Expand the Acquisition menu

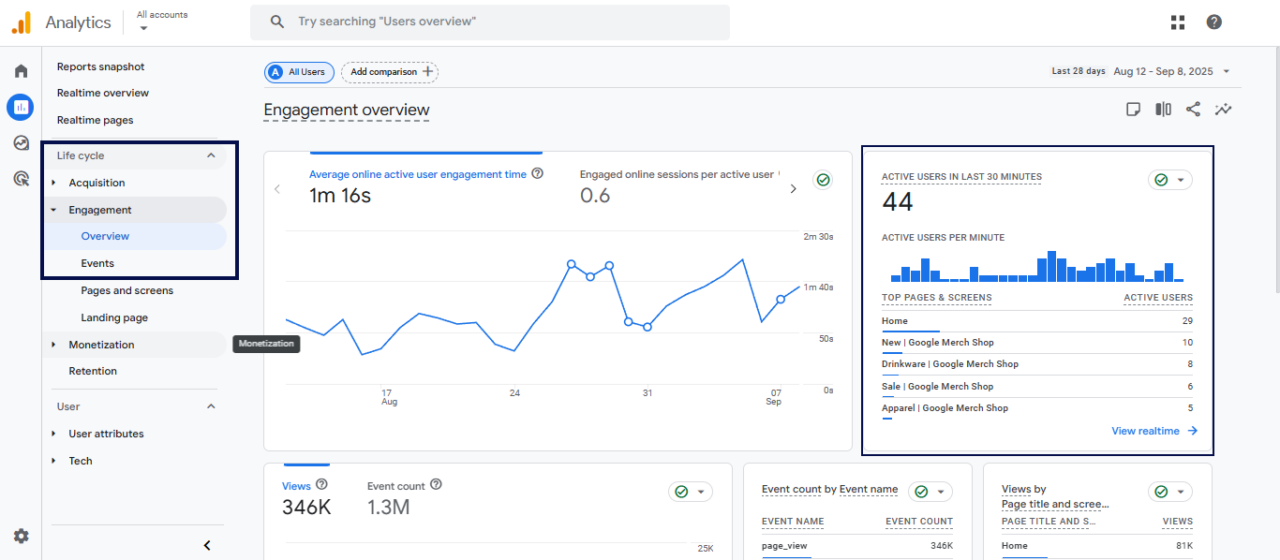pos(54,183)
